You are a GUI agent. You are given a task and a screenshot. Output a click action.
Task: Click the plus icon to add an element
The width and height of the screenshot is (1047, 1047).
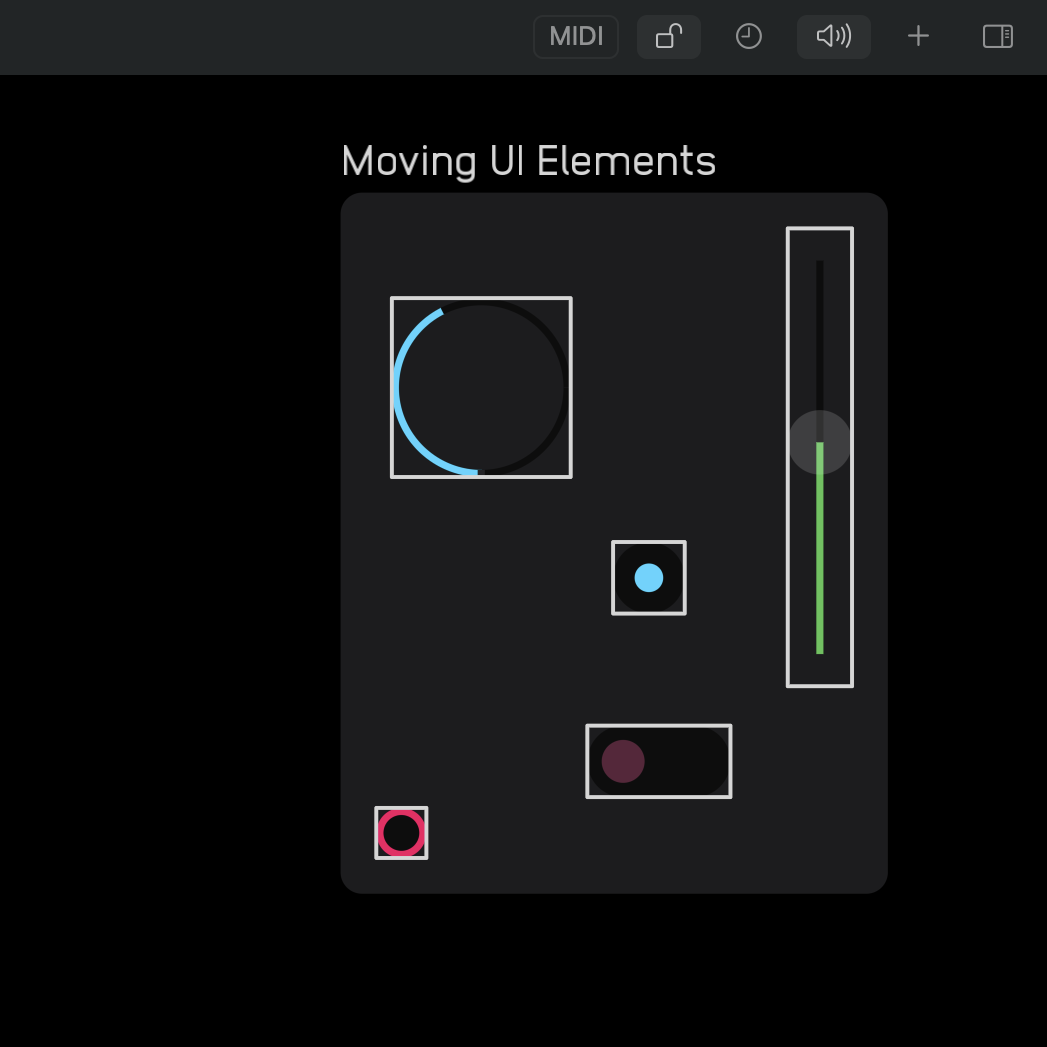click(917, 36)
